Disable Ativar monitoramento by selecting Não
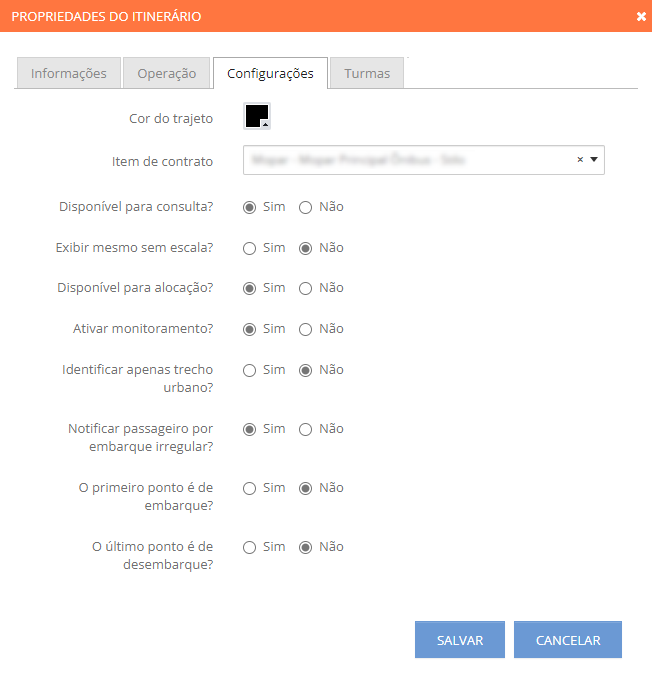The height and width of the screenshot is (684, 652). coord(305,329)
